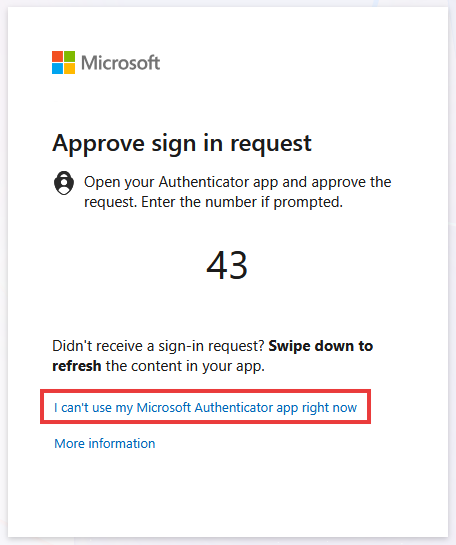This screenshot has height=545, width=456.
Task: Click the word 'Approve' in the heading
Action: tap(98, 144)
